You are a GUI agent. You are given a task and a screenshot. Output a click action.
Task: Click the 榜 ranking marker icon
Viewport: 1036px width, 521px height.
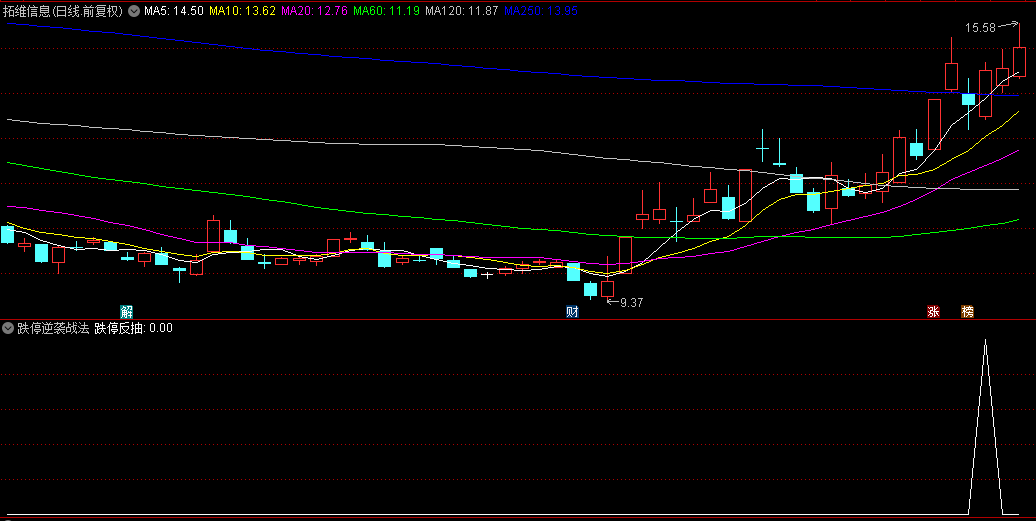[967, 312]
